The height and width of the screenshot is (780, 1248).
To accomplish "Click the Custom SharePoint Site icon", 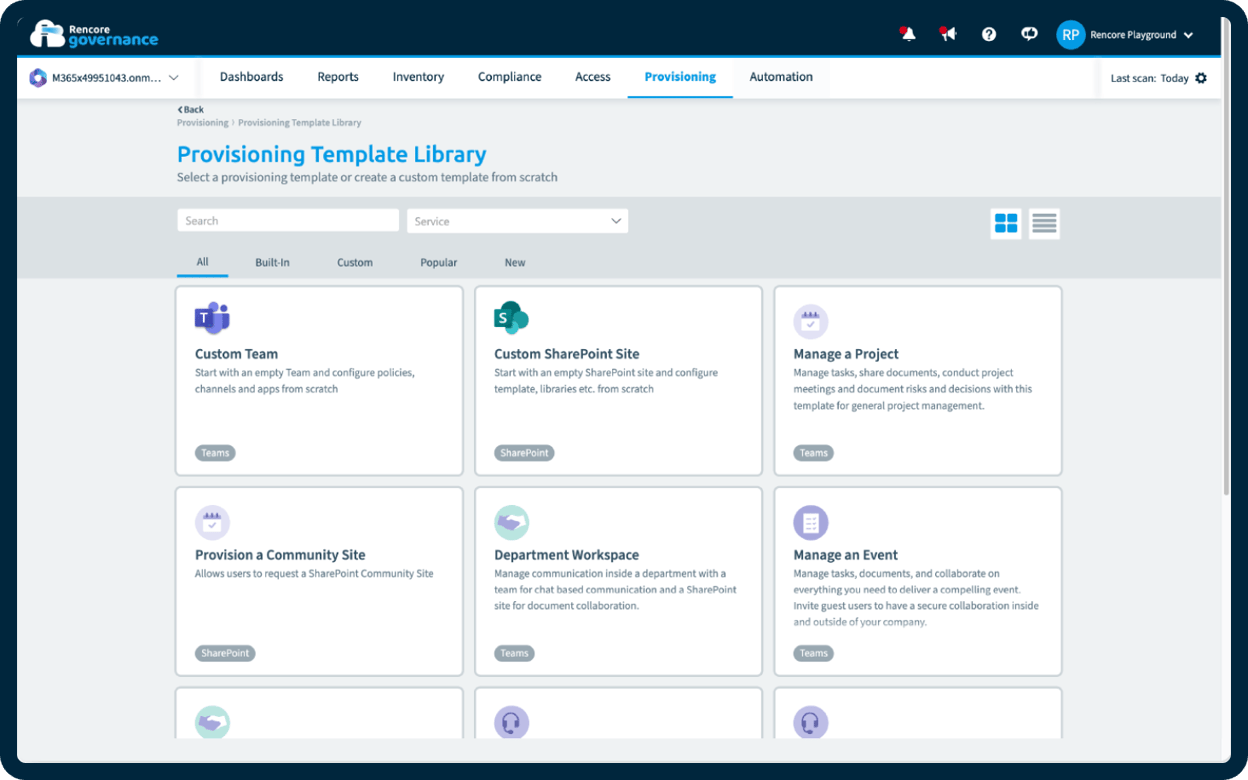I will coord(510,317).
